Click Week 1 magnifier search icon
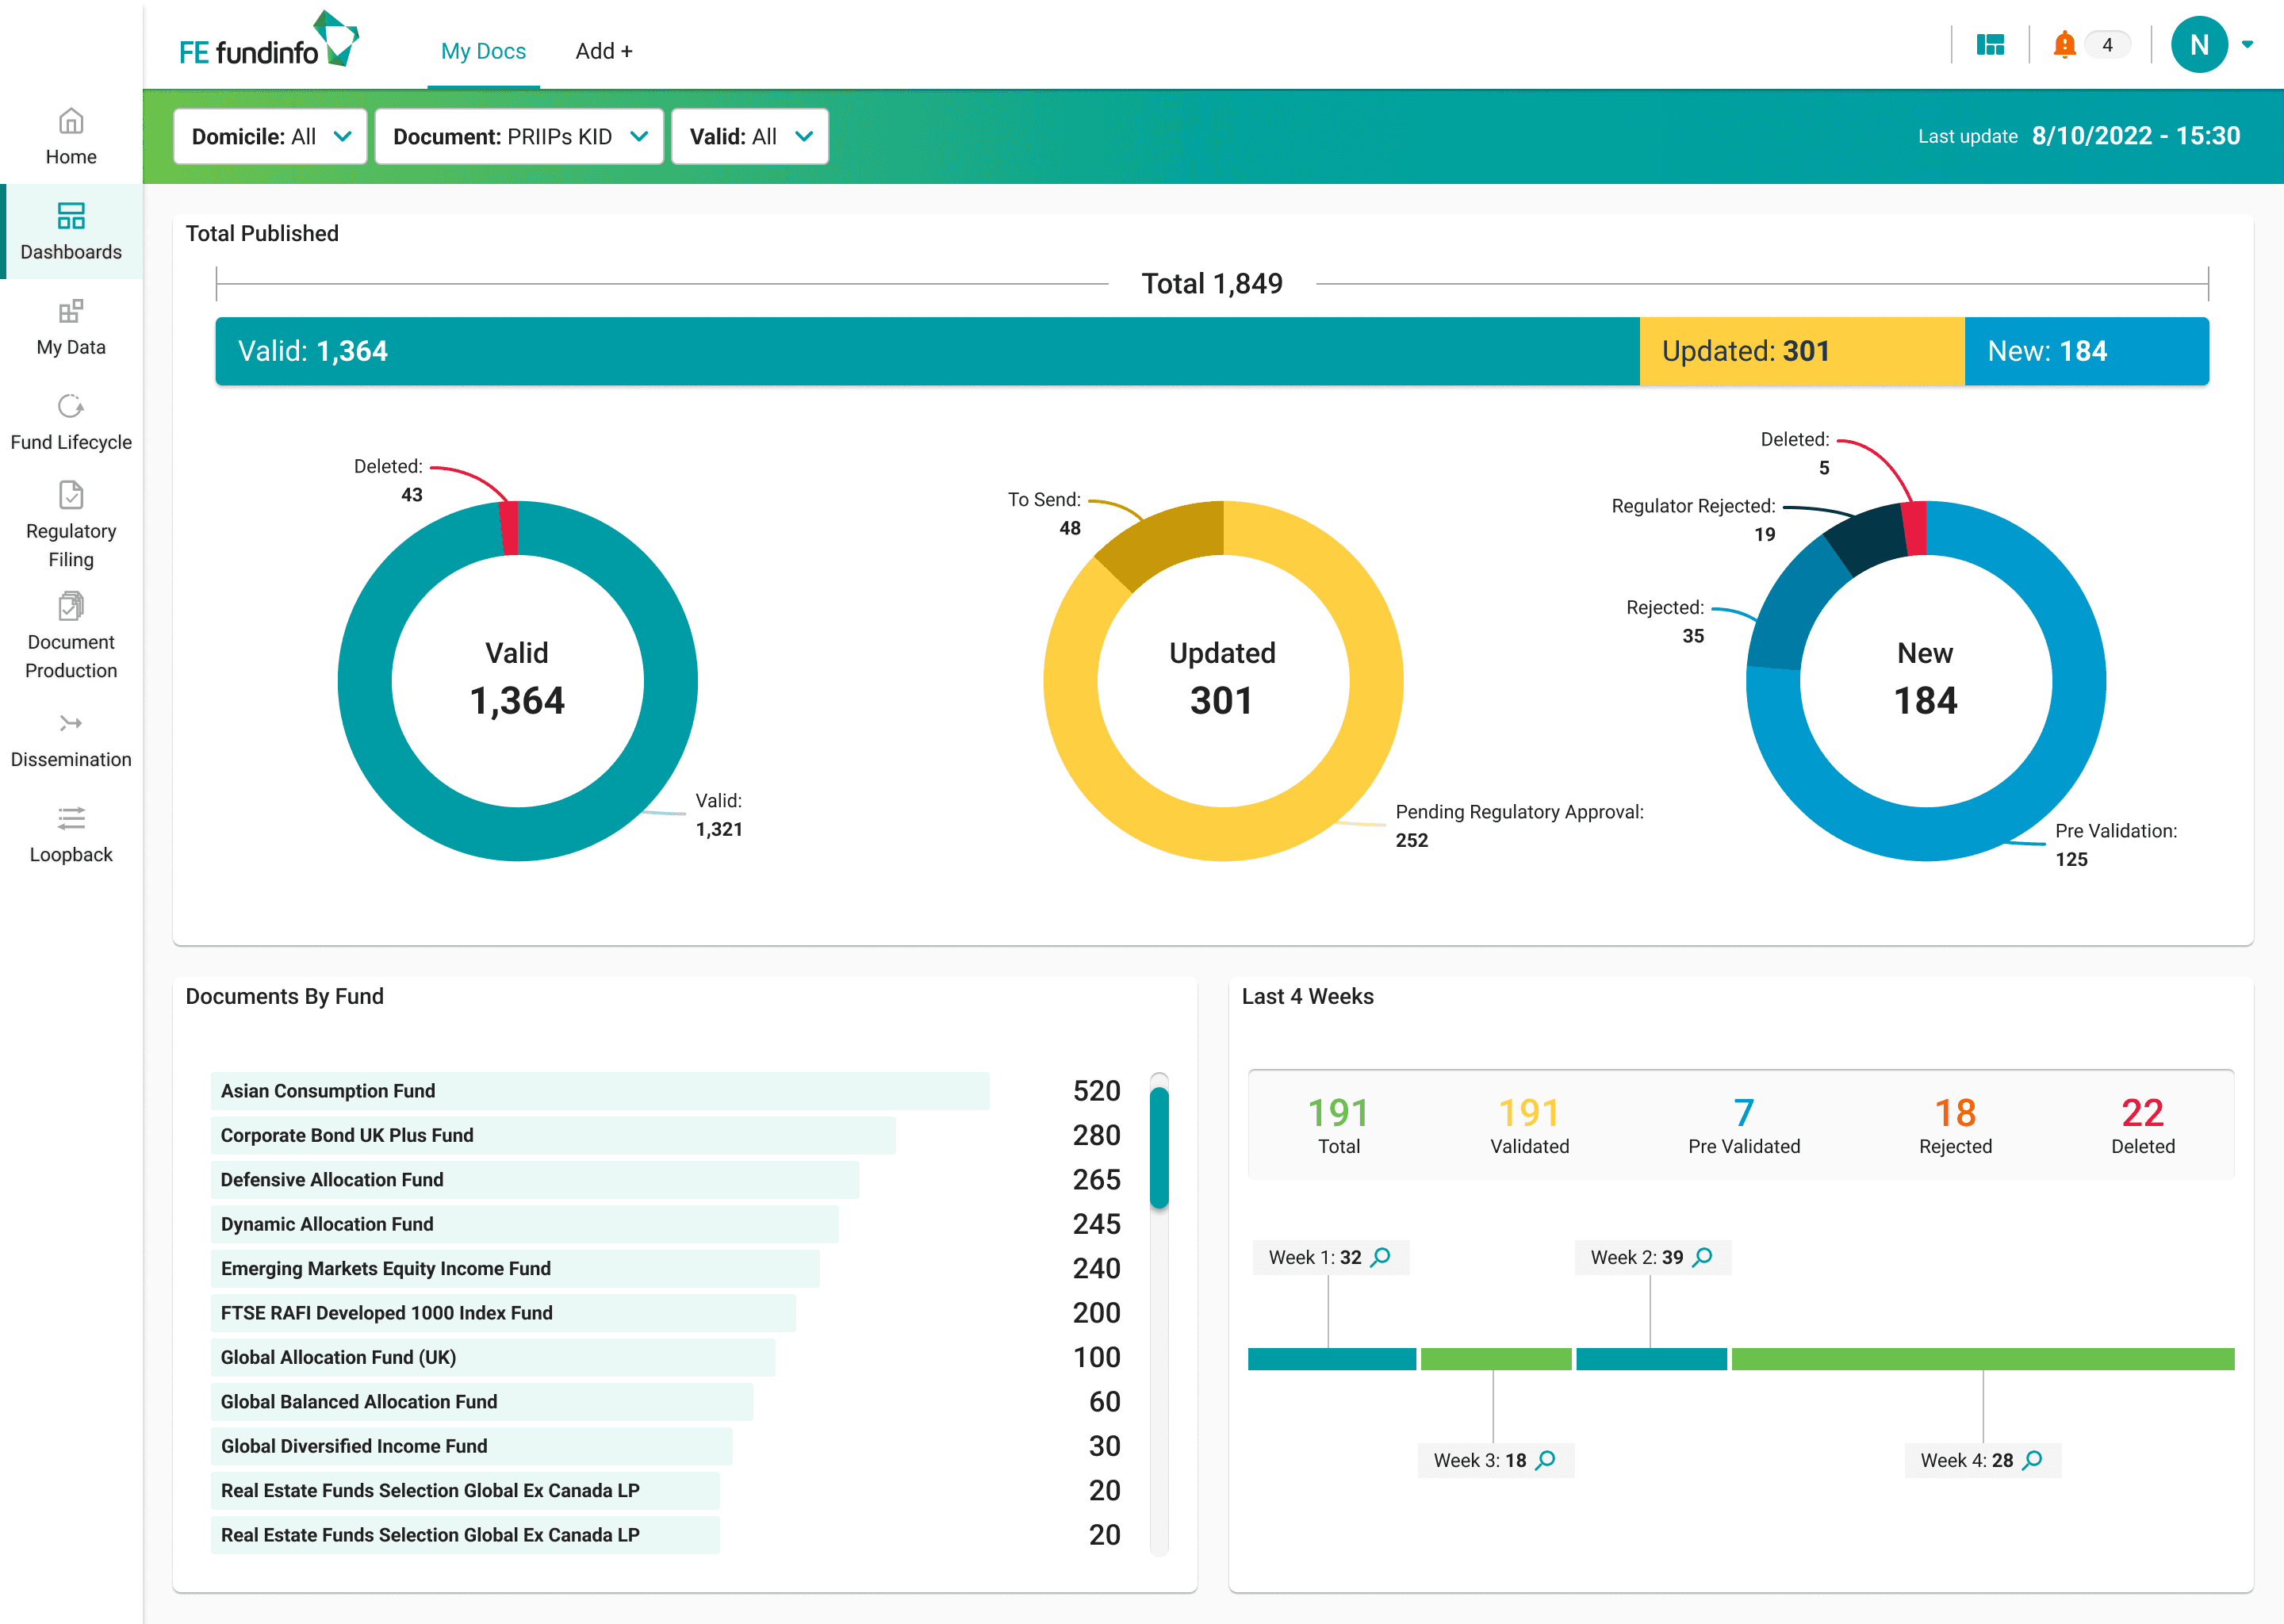The height and width of the screenshot is (1624, 2284). [1381, 1257]
